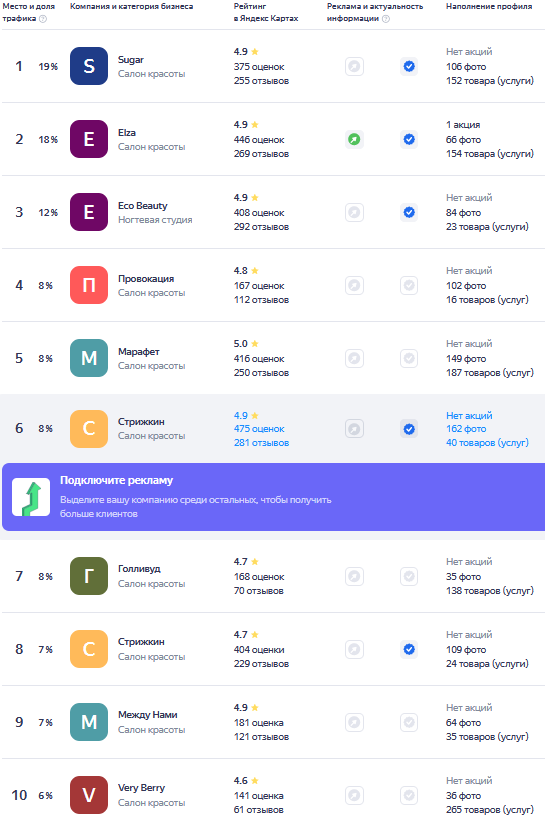Click the Very Berry logo icon
545x825 pixels.
[x=89, y=795]
